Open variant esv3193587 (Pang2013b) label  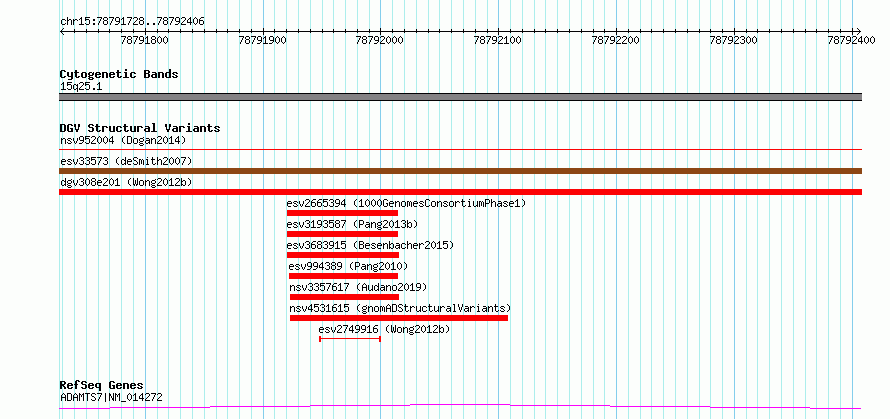coord(352,224)
